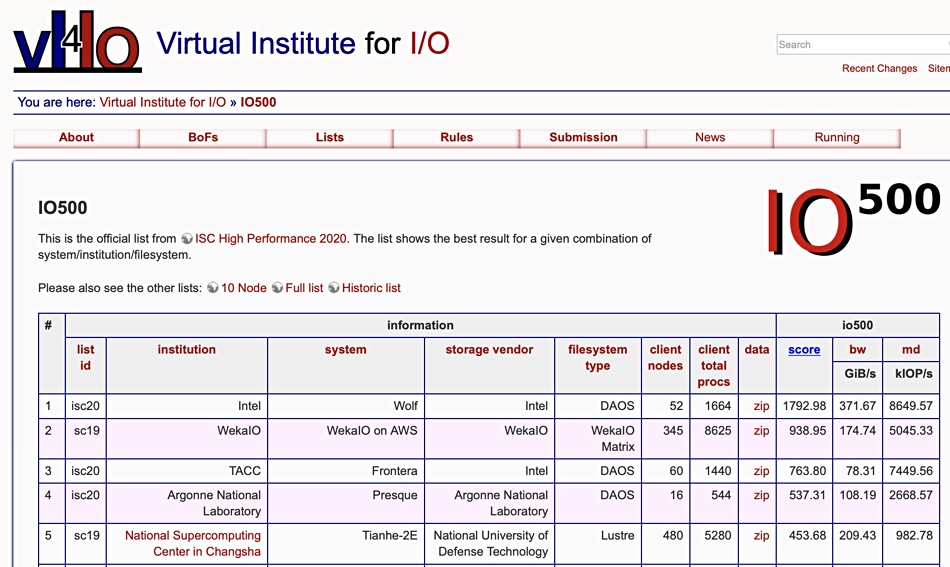Open the News menu tab
Image resolution: width=950 pixels, height=567 pixels.
coord(710,138)
